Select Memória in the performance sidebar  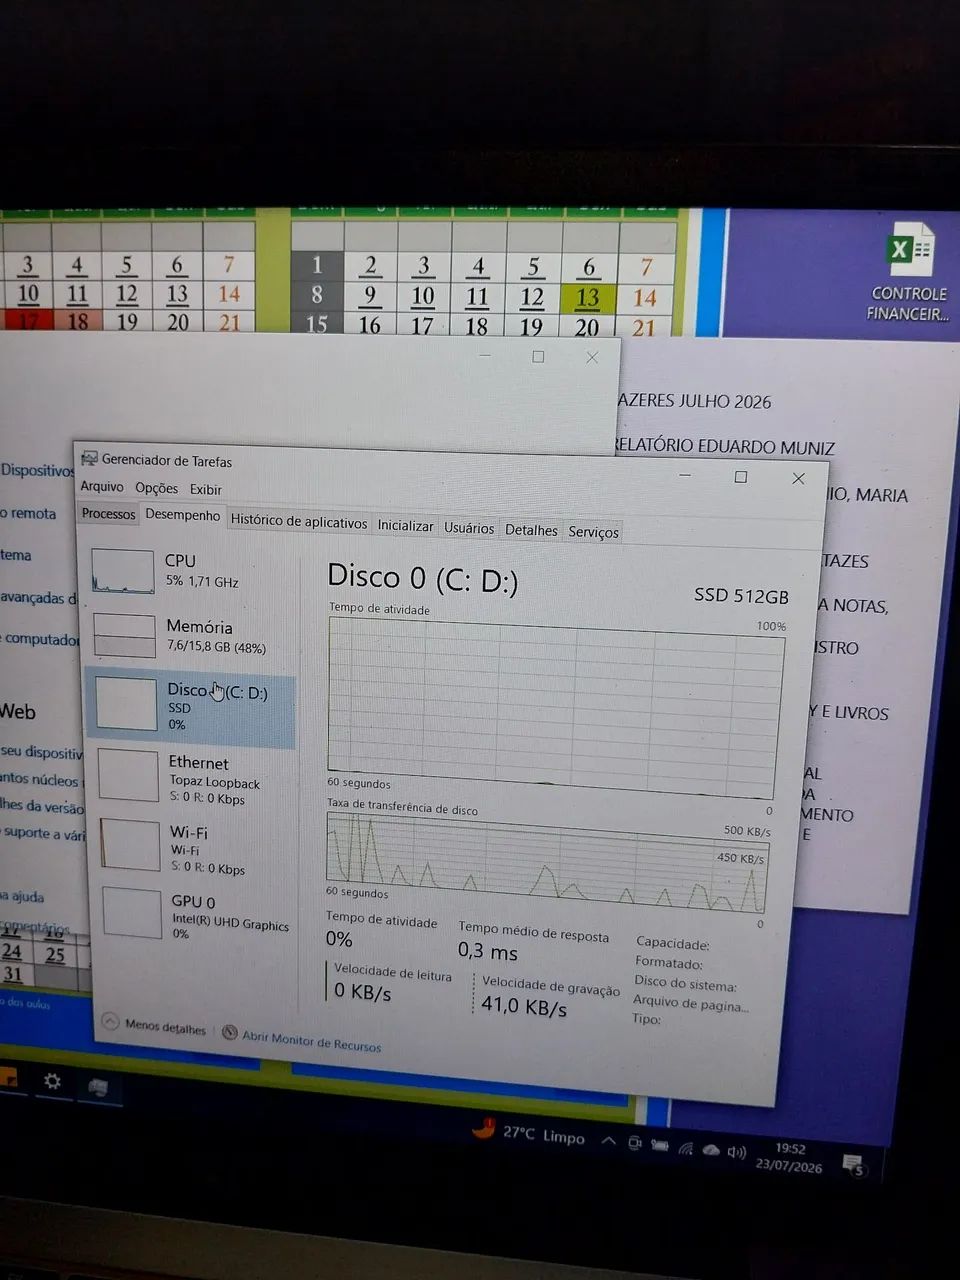[x=190, y=635]
